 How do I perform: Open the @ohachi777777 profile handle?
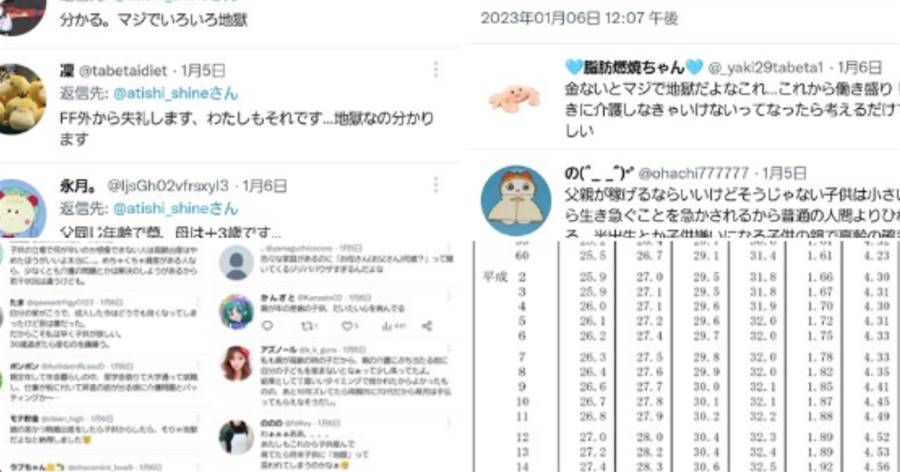(x=693, y=173)
